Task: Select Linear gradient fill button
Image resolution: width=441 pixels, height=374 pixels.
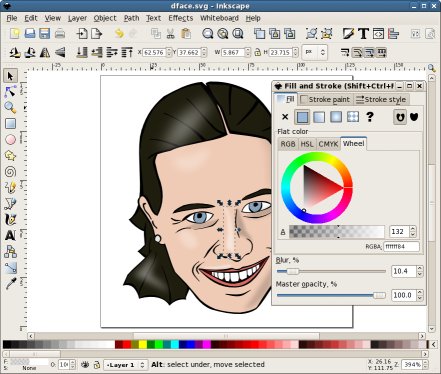Action: (319, 117)
